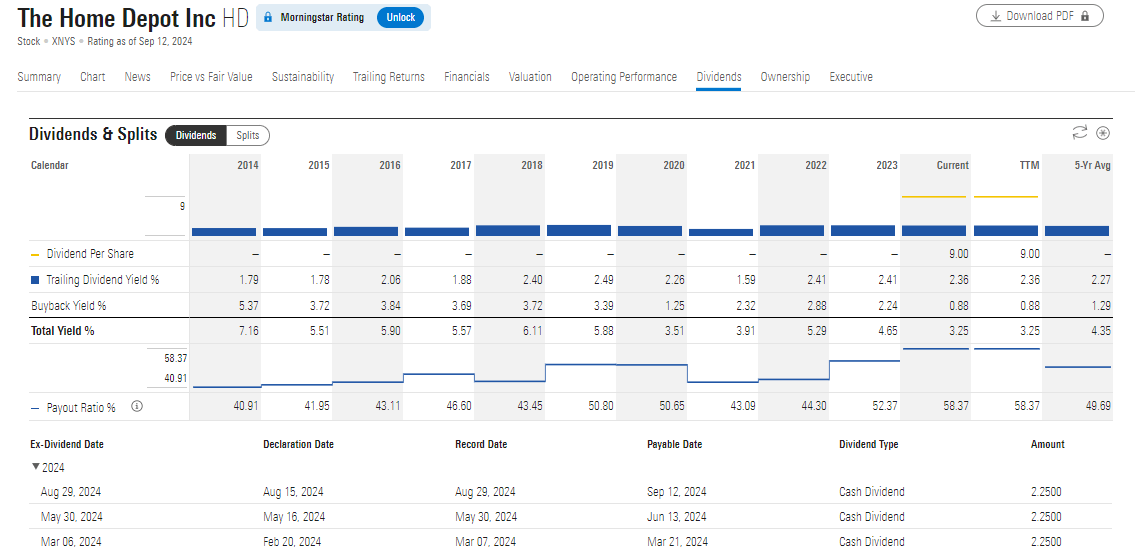Click The Home Depot Inc title

(x=116, y=17)
